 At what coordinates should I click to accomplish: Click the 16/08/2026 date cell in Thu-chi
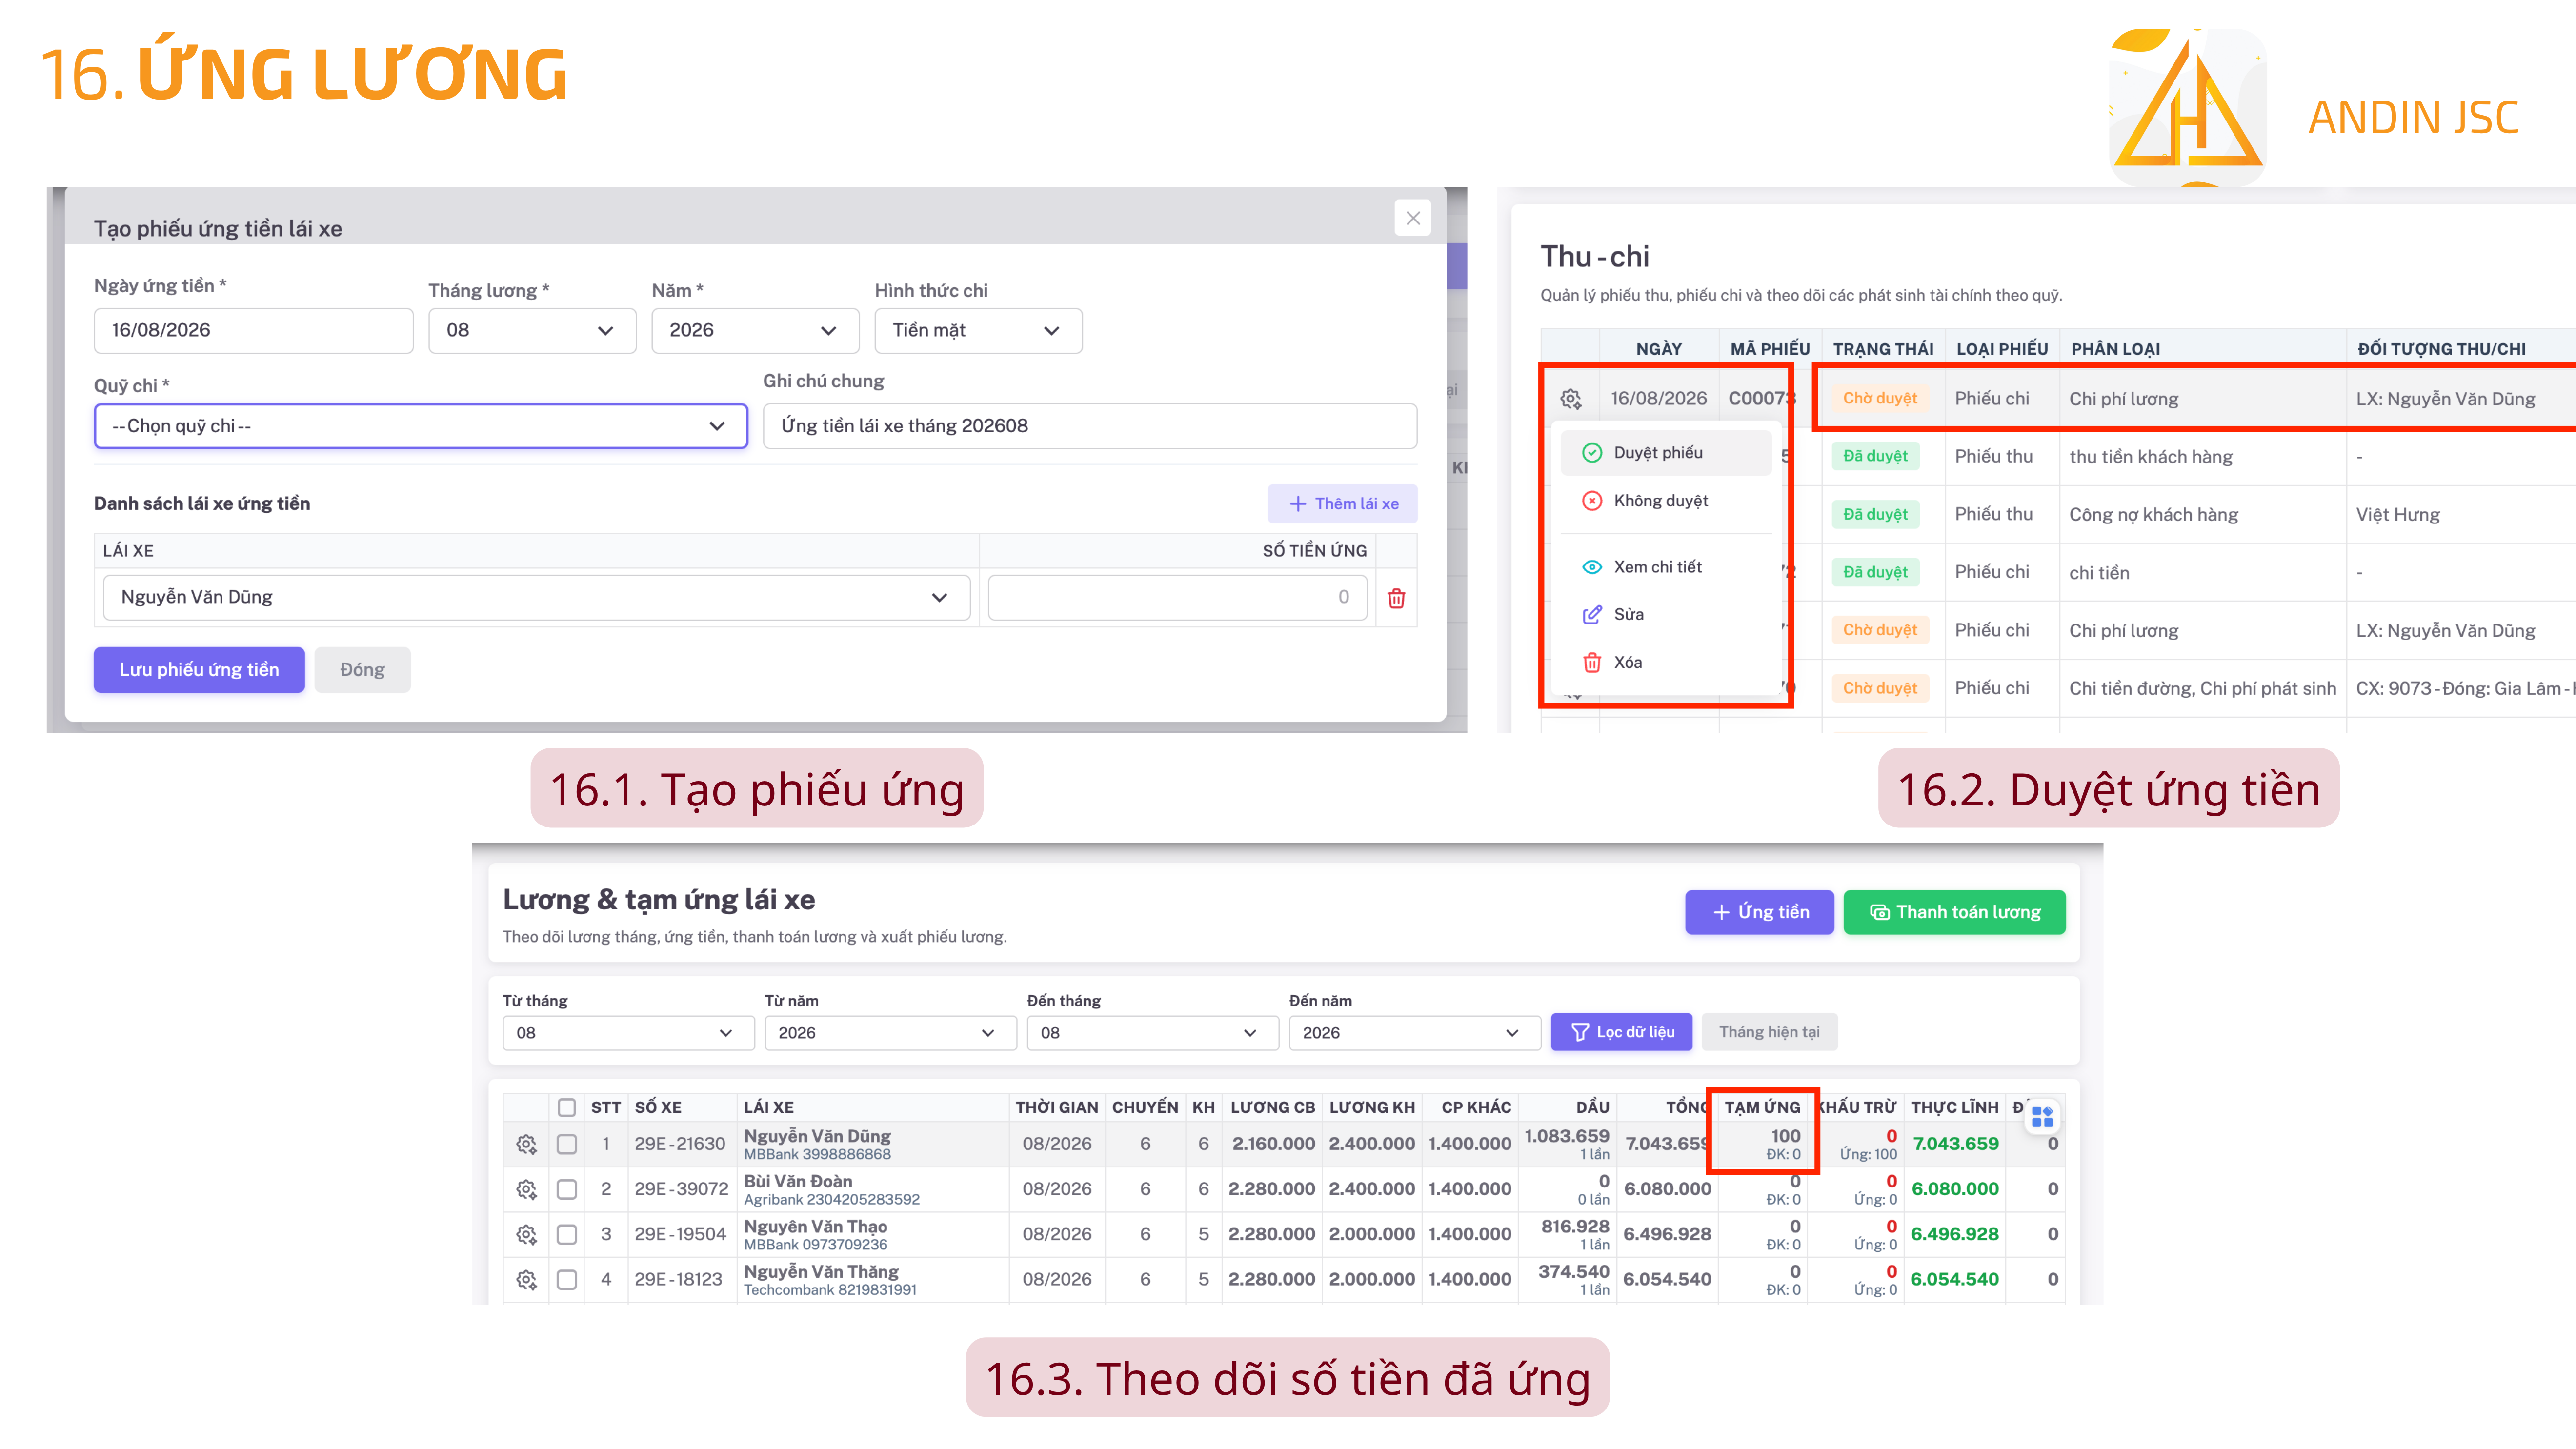tap(1658, 399)
